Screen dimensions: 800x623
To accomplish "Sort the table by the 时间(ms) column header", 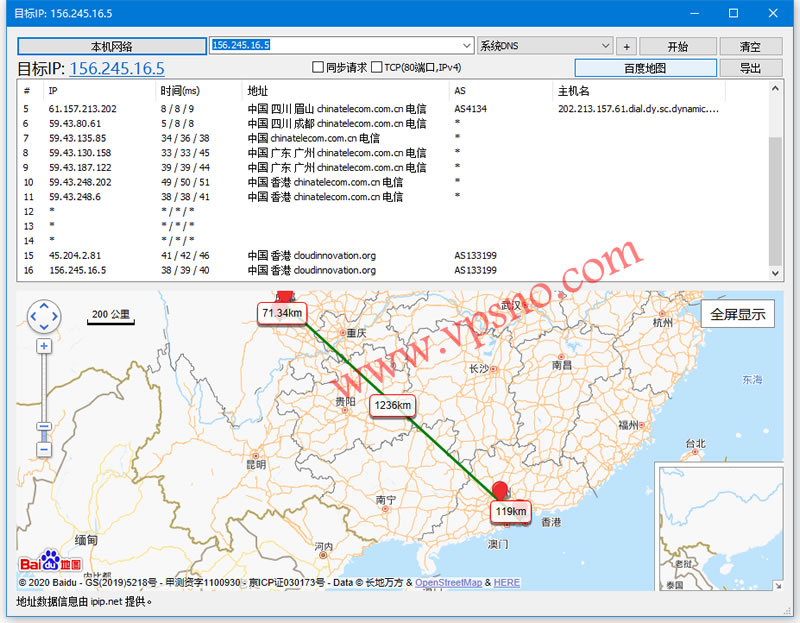I will pyautogui.click(x=180, y=91).
